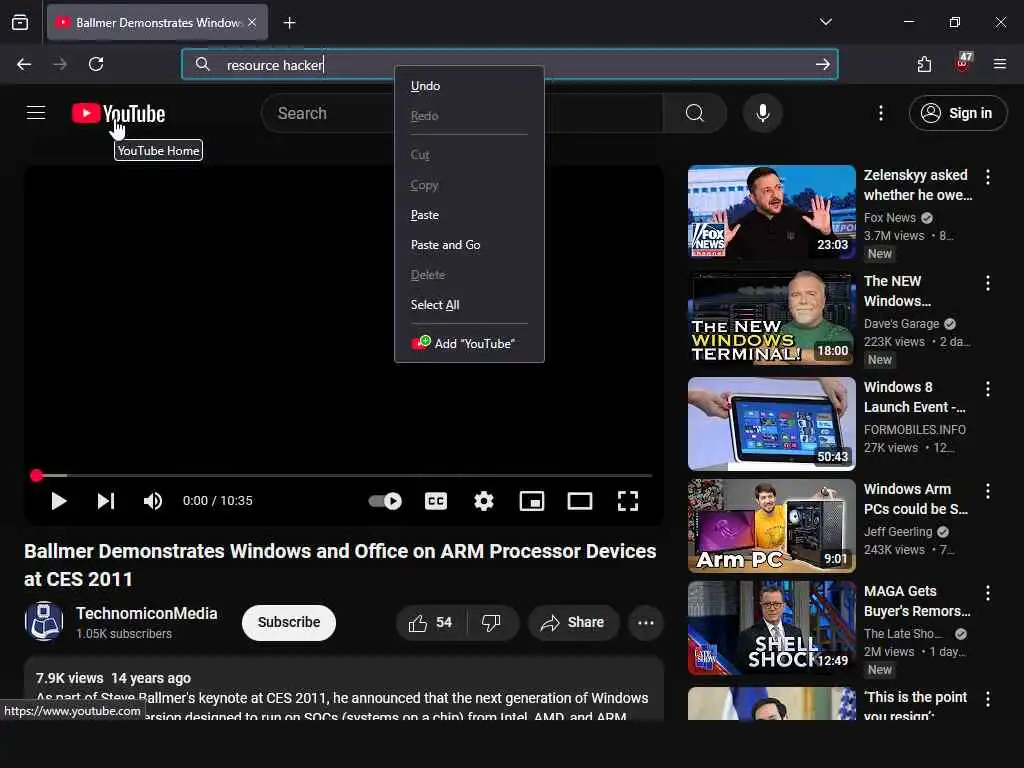Click MAGA Gets Buyer's Remorse title

(917, 601)
